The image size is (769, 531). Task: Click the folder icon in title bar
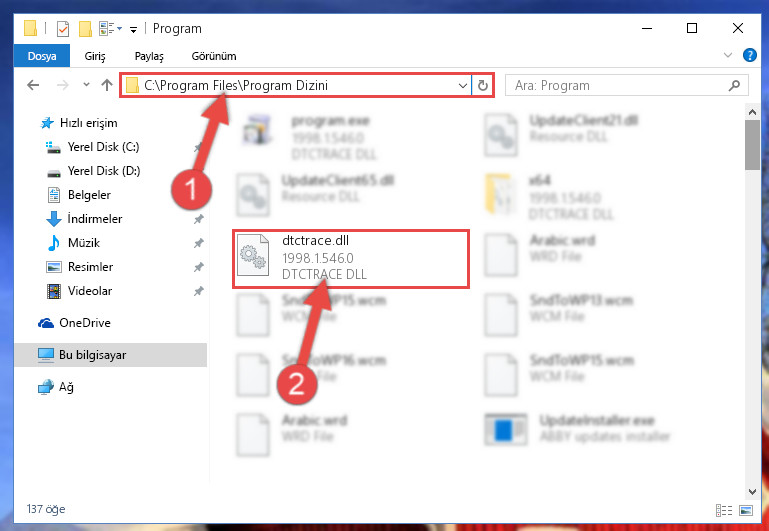point(30,28)
